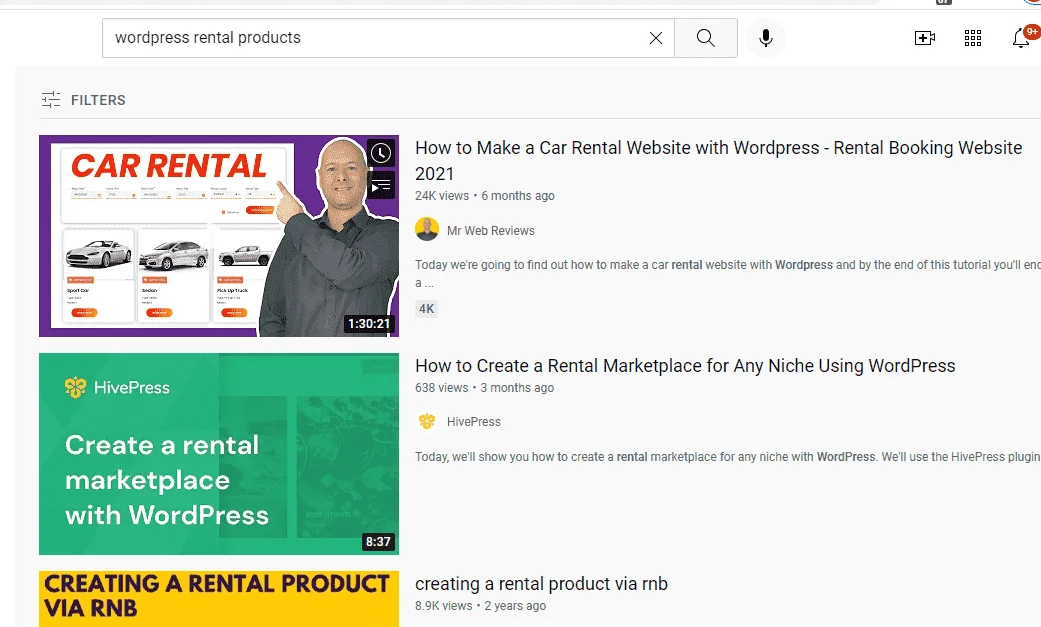Click '638 views • 3 months ago' text
The width and height of the screenshot is (1041, 627).
484,387
